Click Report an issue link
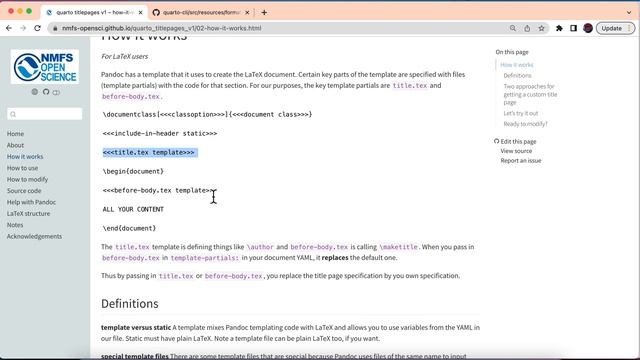The image size is (640, 360). click(521, 161)
